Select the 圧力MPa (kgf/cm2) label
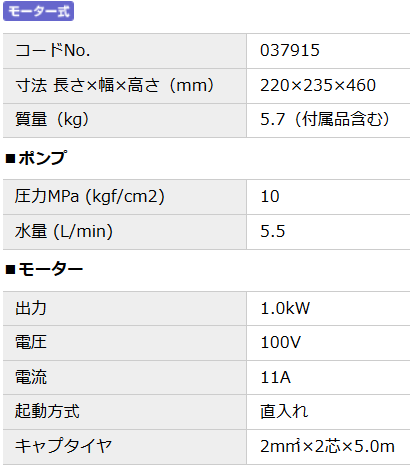410x468 pixels. 90,196
